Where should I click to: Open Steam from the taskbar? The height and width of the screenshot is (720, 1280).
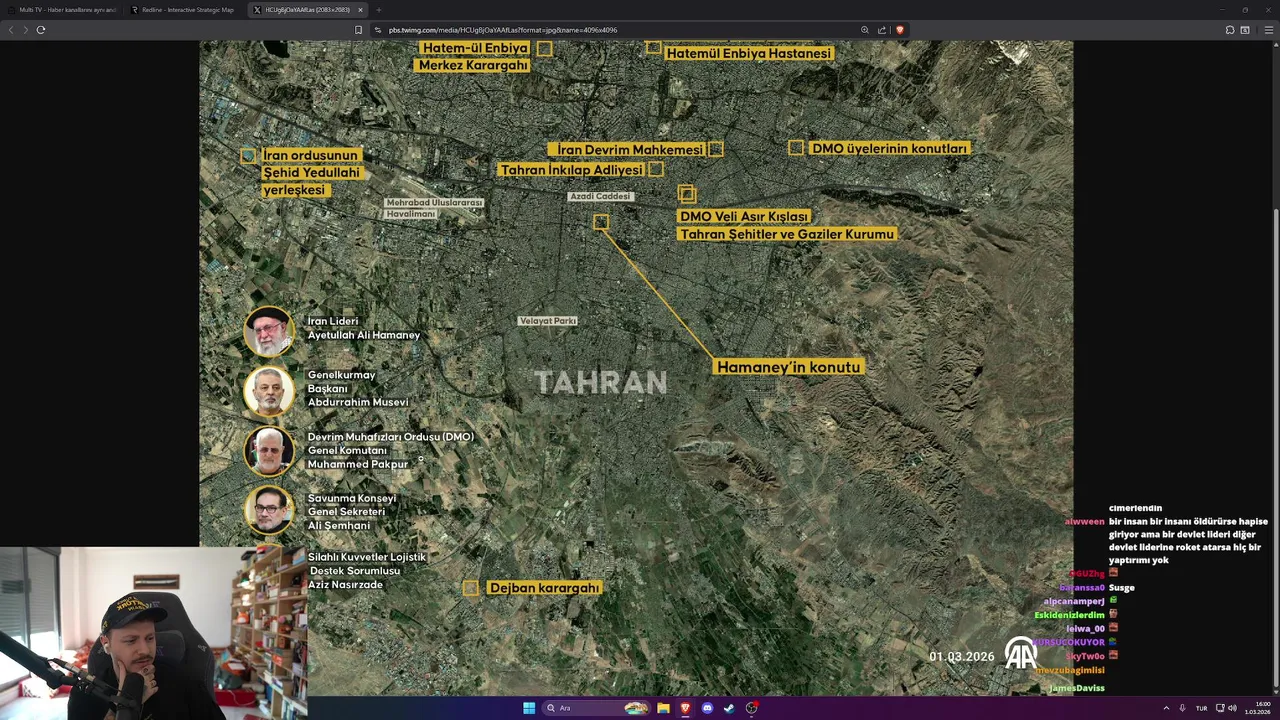point(729,708)
